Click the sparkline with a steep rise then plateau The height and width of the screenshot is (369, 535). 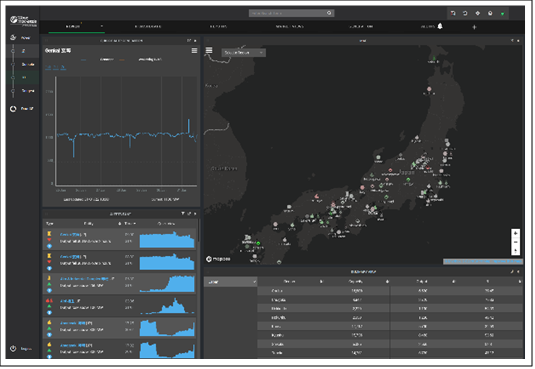point(167,283)
